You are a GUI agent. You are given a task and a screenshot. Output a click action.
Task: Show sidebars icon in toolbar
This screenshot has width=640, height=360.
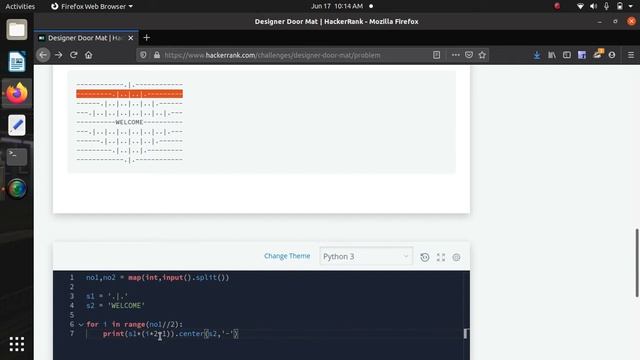click(567, 55)
